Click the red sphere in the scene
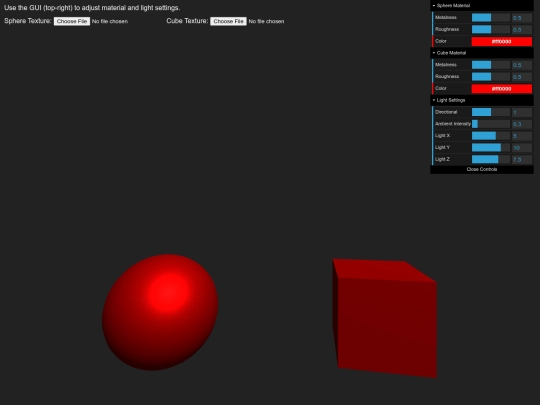The width and height of the screenshot is (540, 405). pos(160,312)
